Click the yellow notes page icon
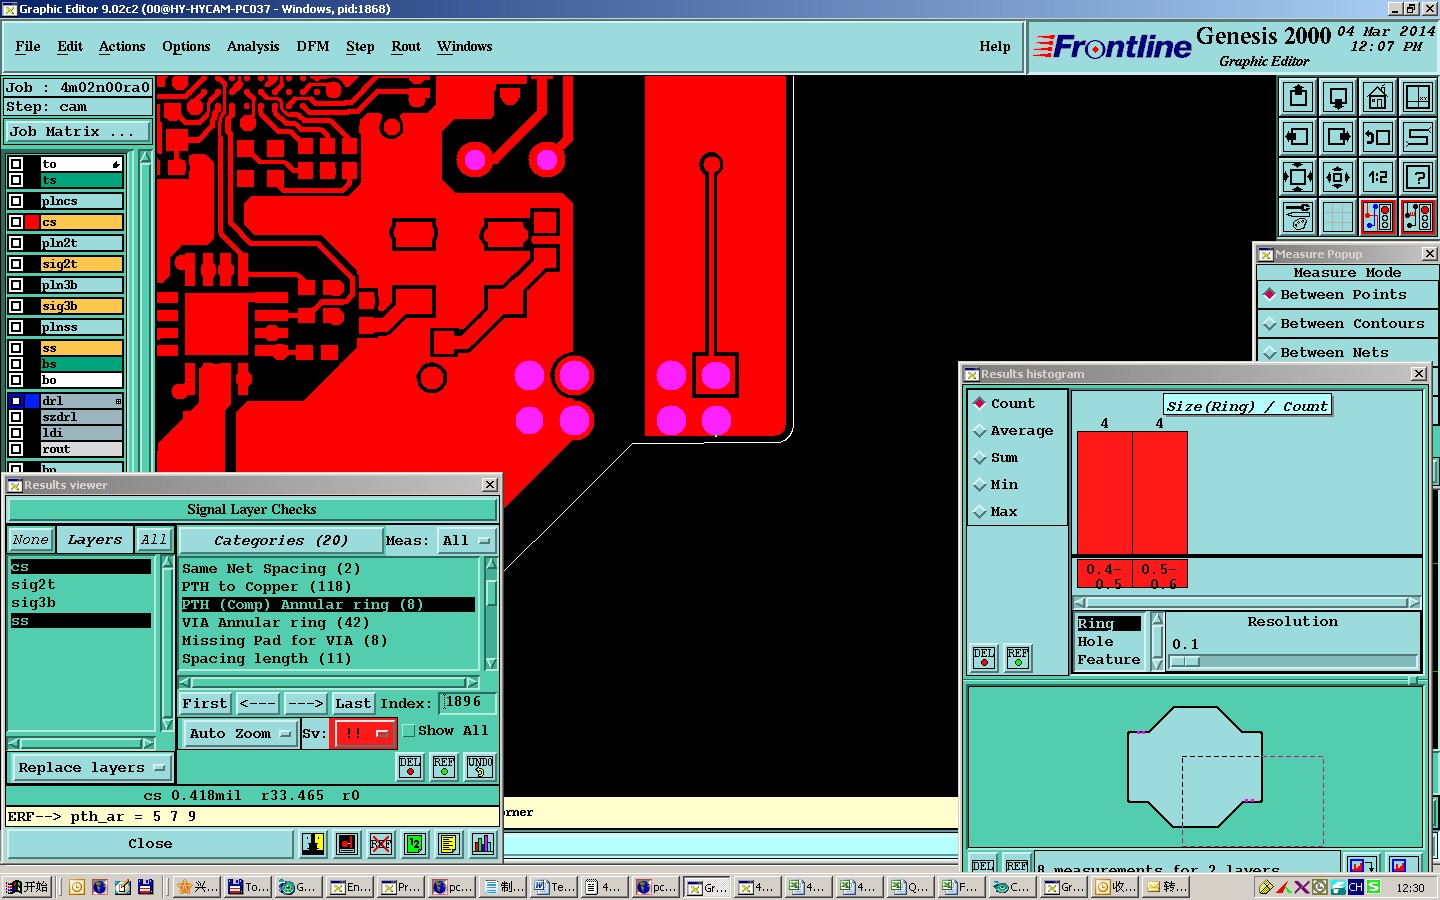 coord(449,844)
